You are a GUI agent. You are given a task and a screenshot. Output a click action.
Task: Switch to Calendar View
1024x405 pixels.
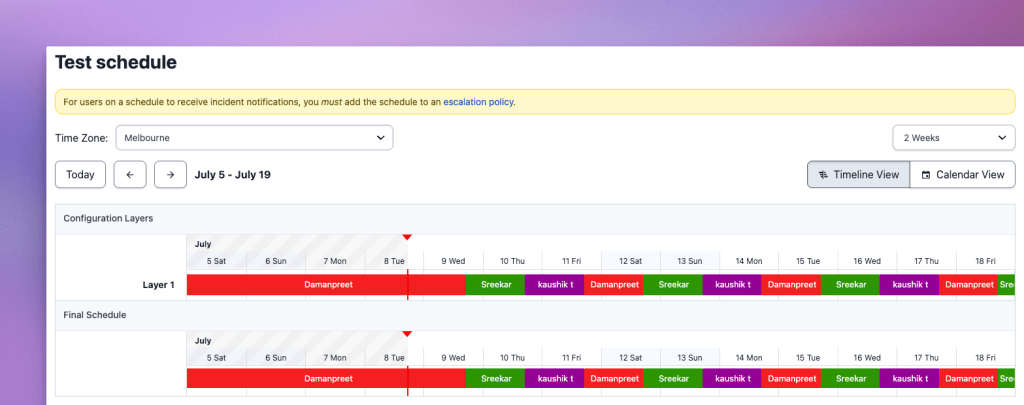pyautogui.click(x=962, y=174)
